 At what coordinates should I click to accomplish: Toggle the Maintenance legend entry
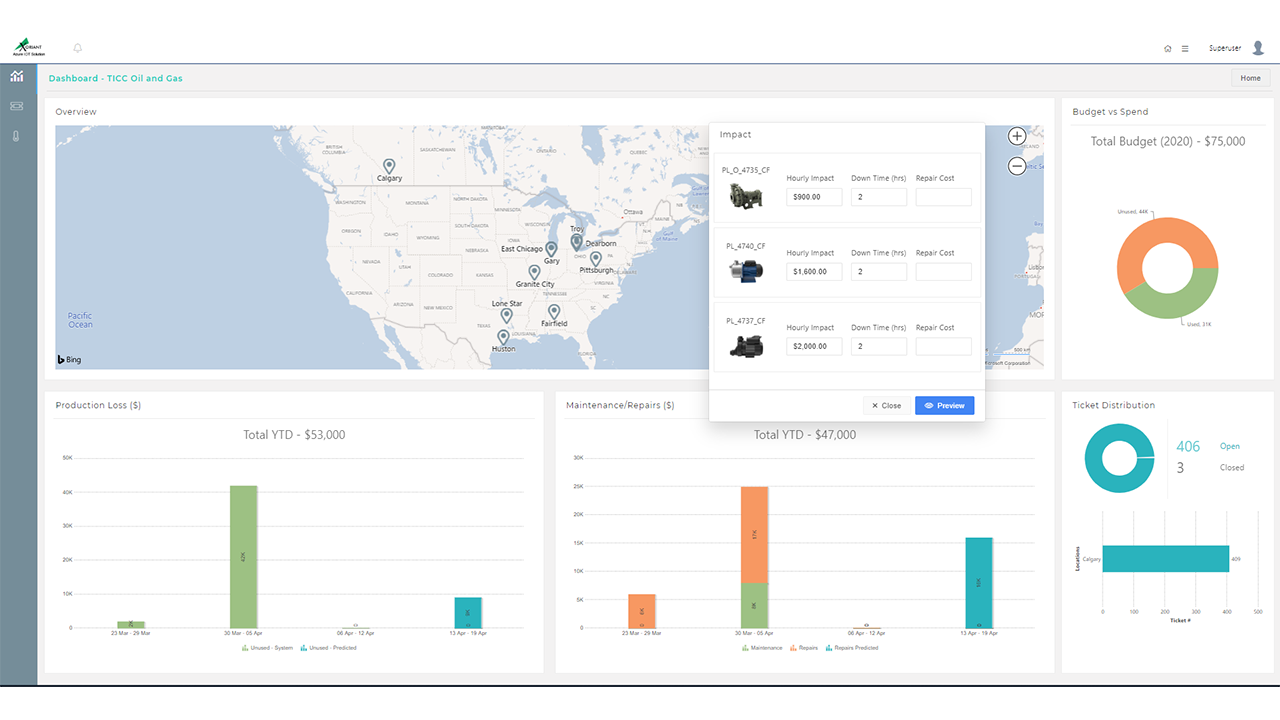[762, 648]
